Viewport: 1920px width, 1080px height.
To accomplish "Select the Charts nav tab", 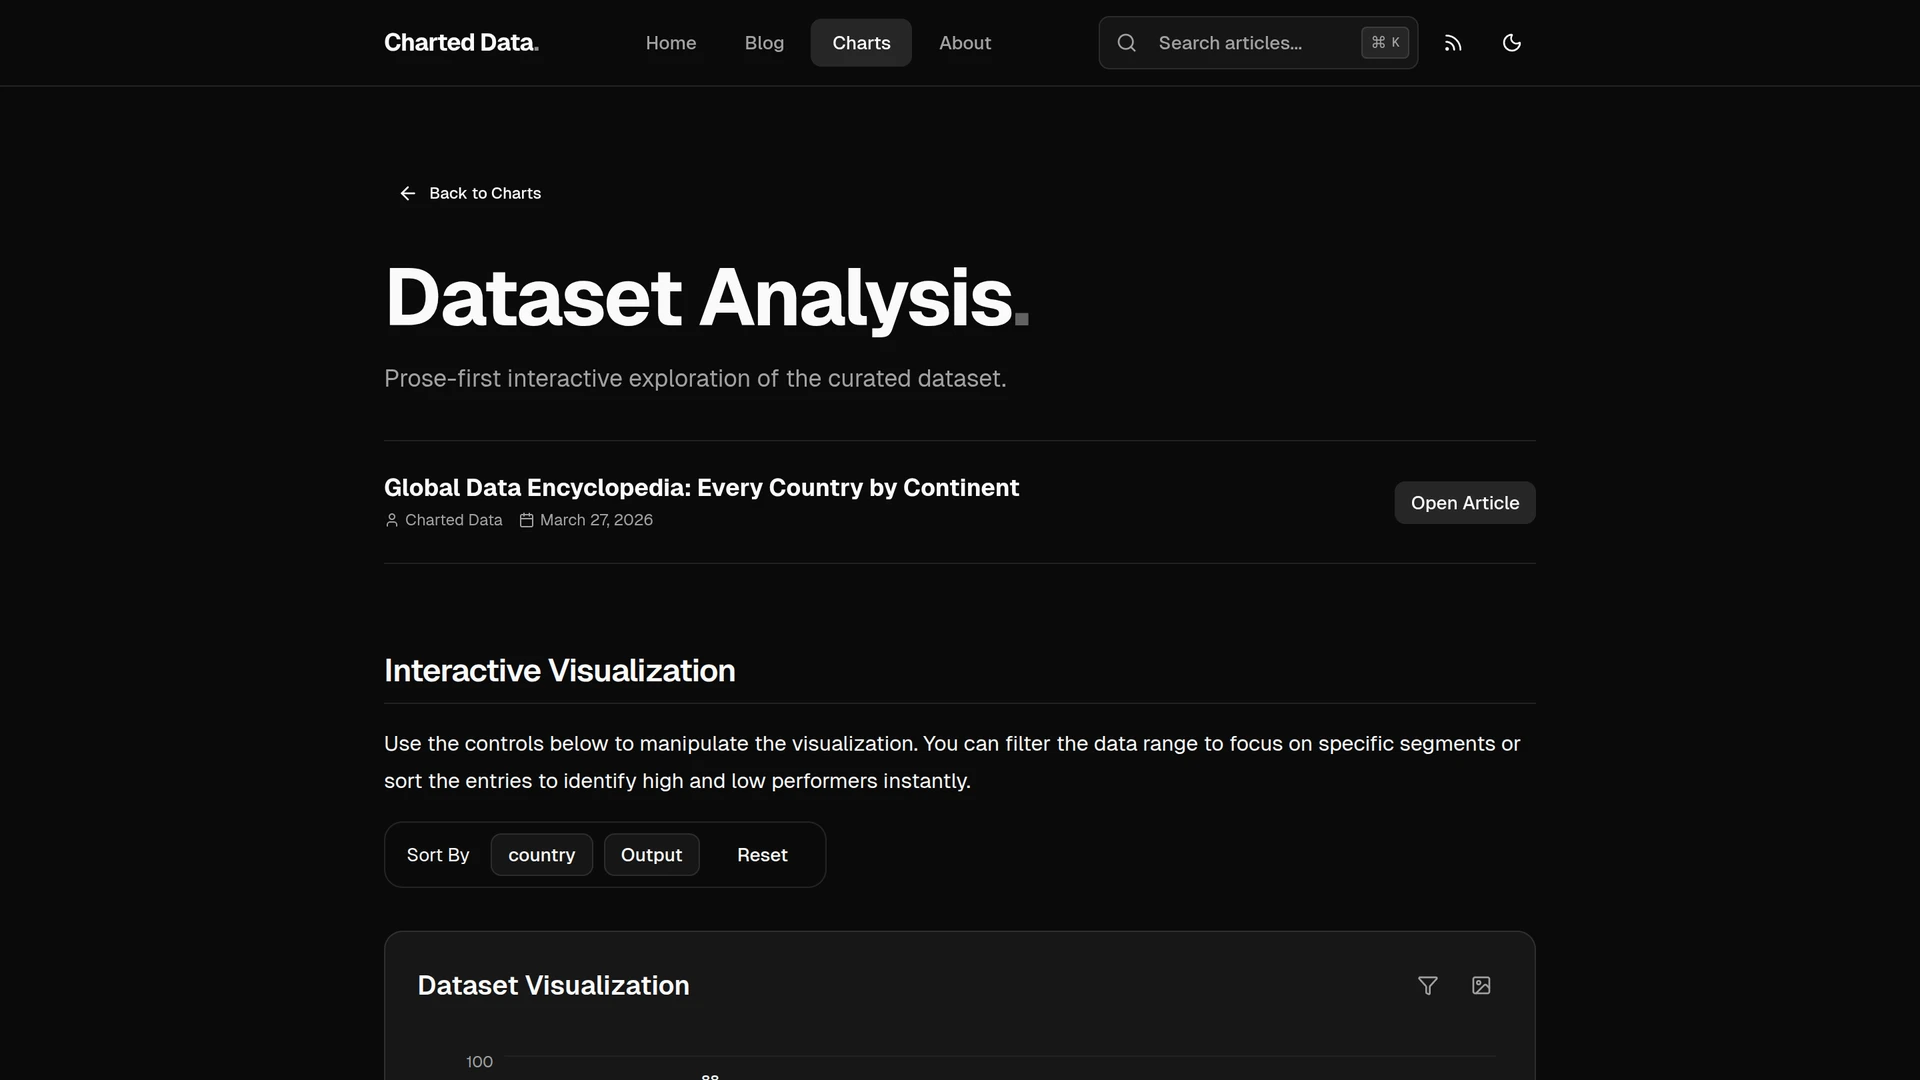I will (x=861, y=43).
